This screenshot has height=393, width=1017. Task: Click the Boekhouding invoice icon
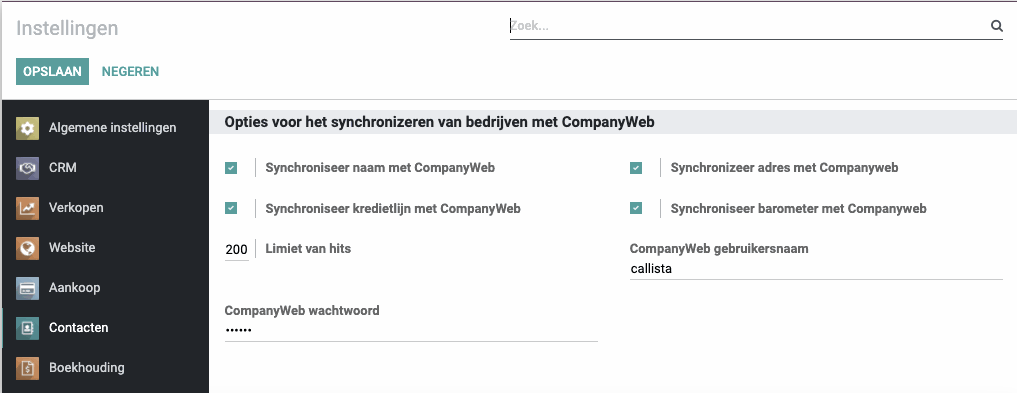click(27, 368)
